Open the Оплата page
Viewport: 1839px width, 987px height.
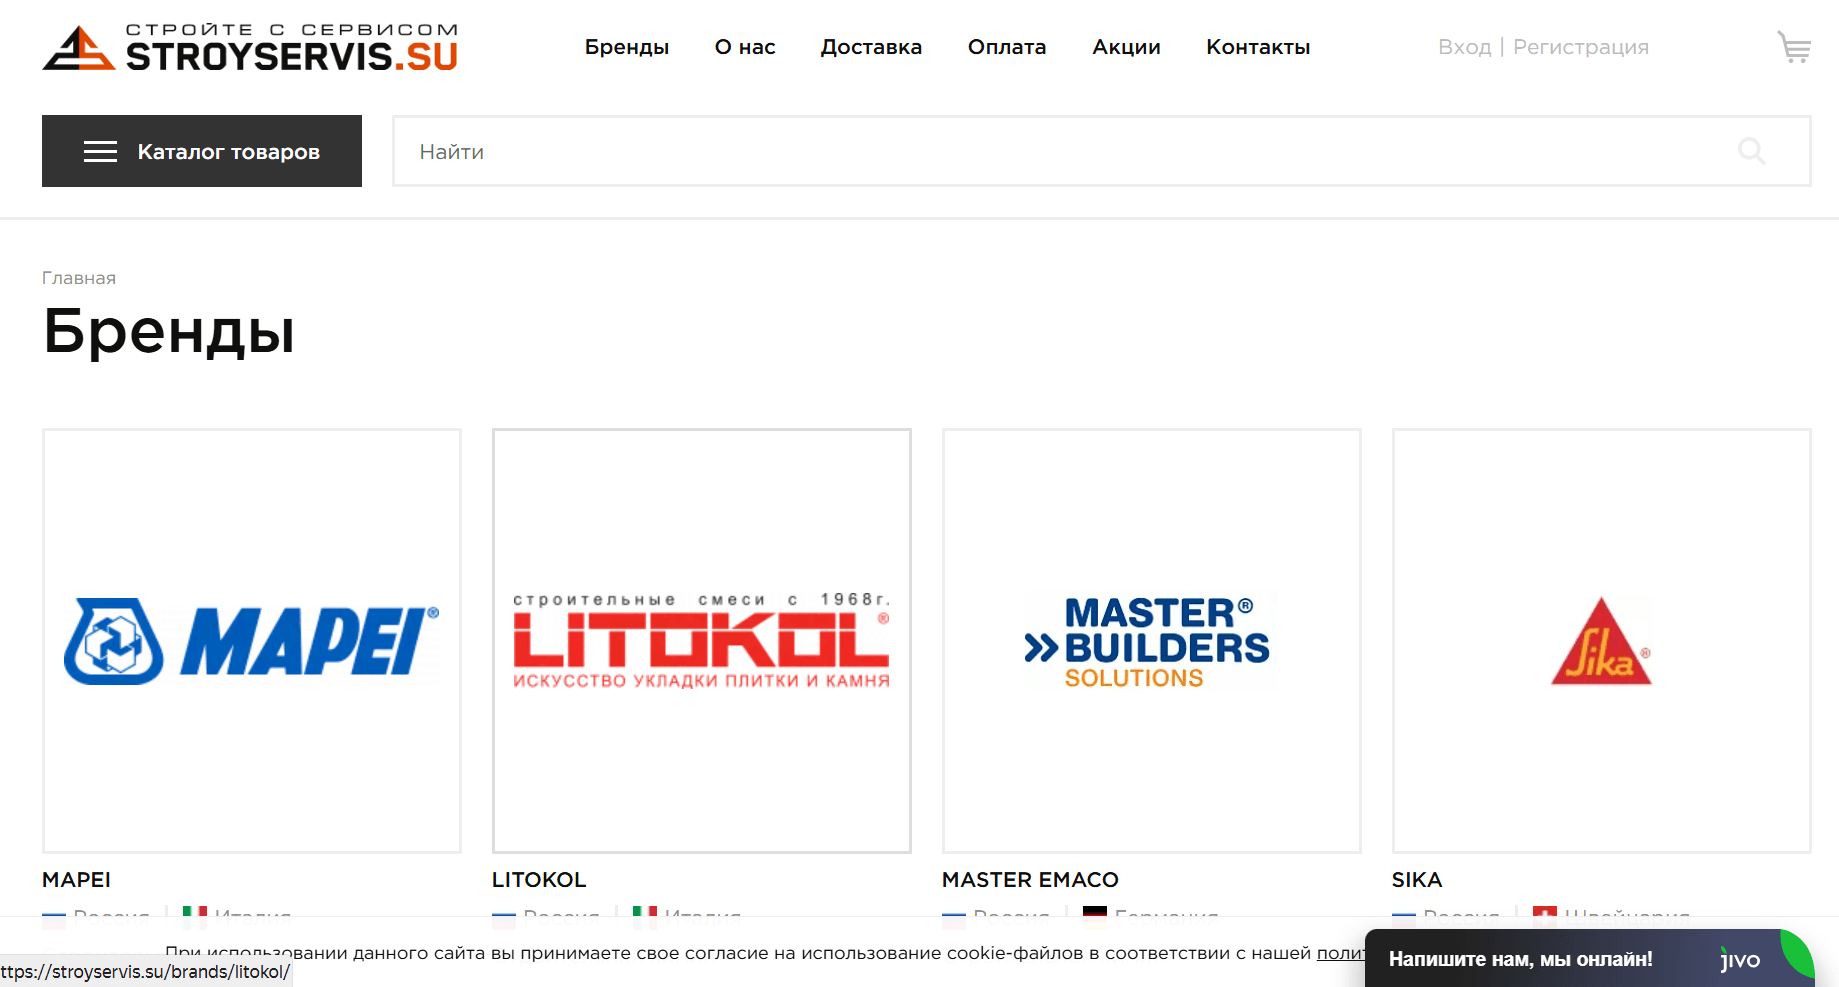[x=1007, y=47]
